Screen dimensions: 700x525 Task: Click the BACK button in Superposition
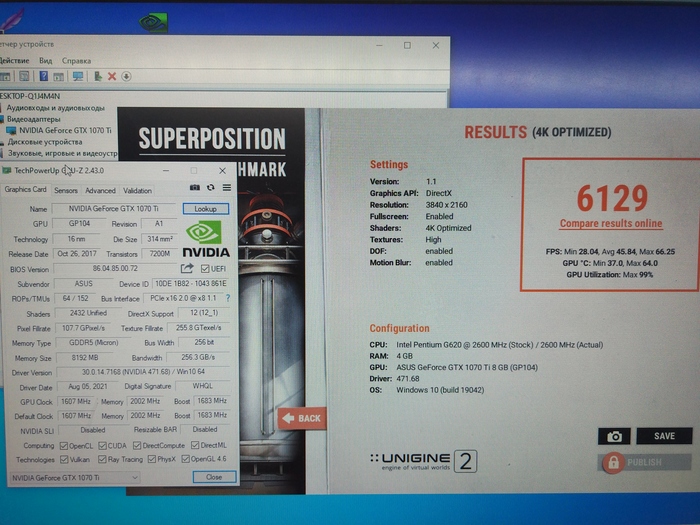302,418
